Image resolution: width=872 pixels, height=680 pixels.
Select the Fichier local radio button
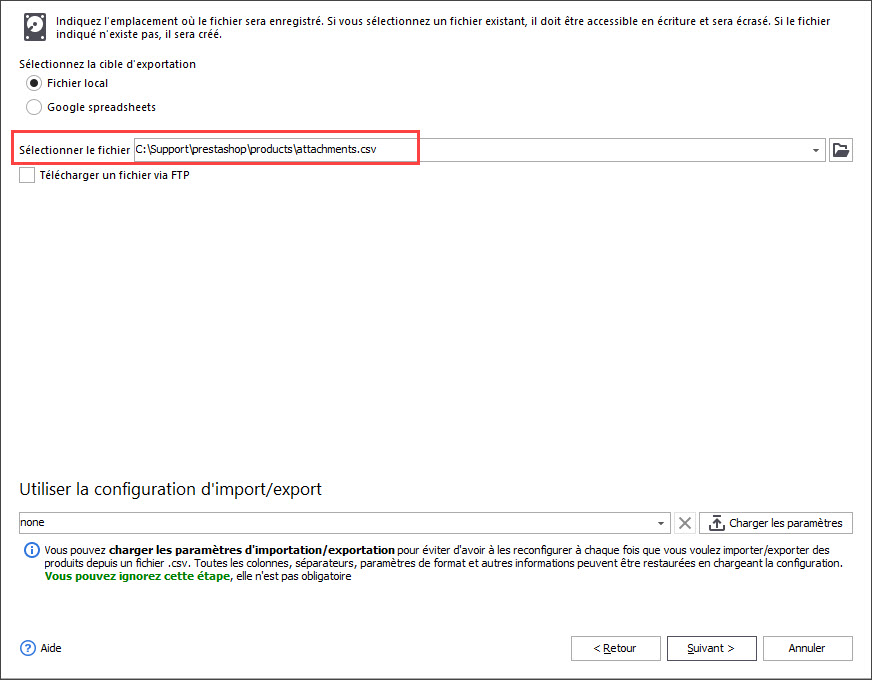pyautogui.click(x=34, y=83)
